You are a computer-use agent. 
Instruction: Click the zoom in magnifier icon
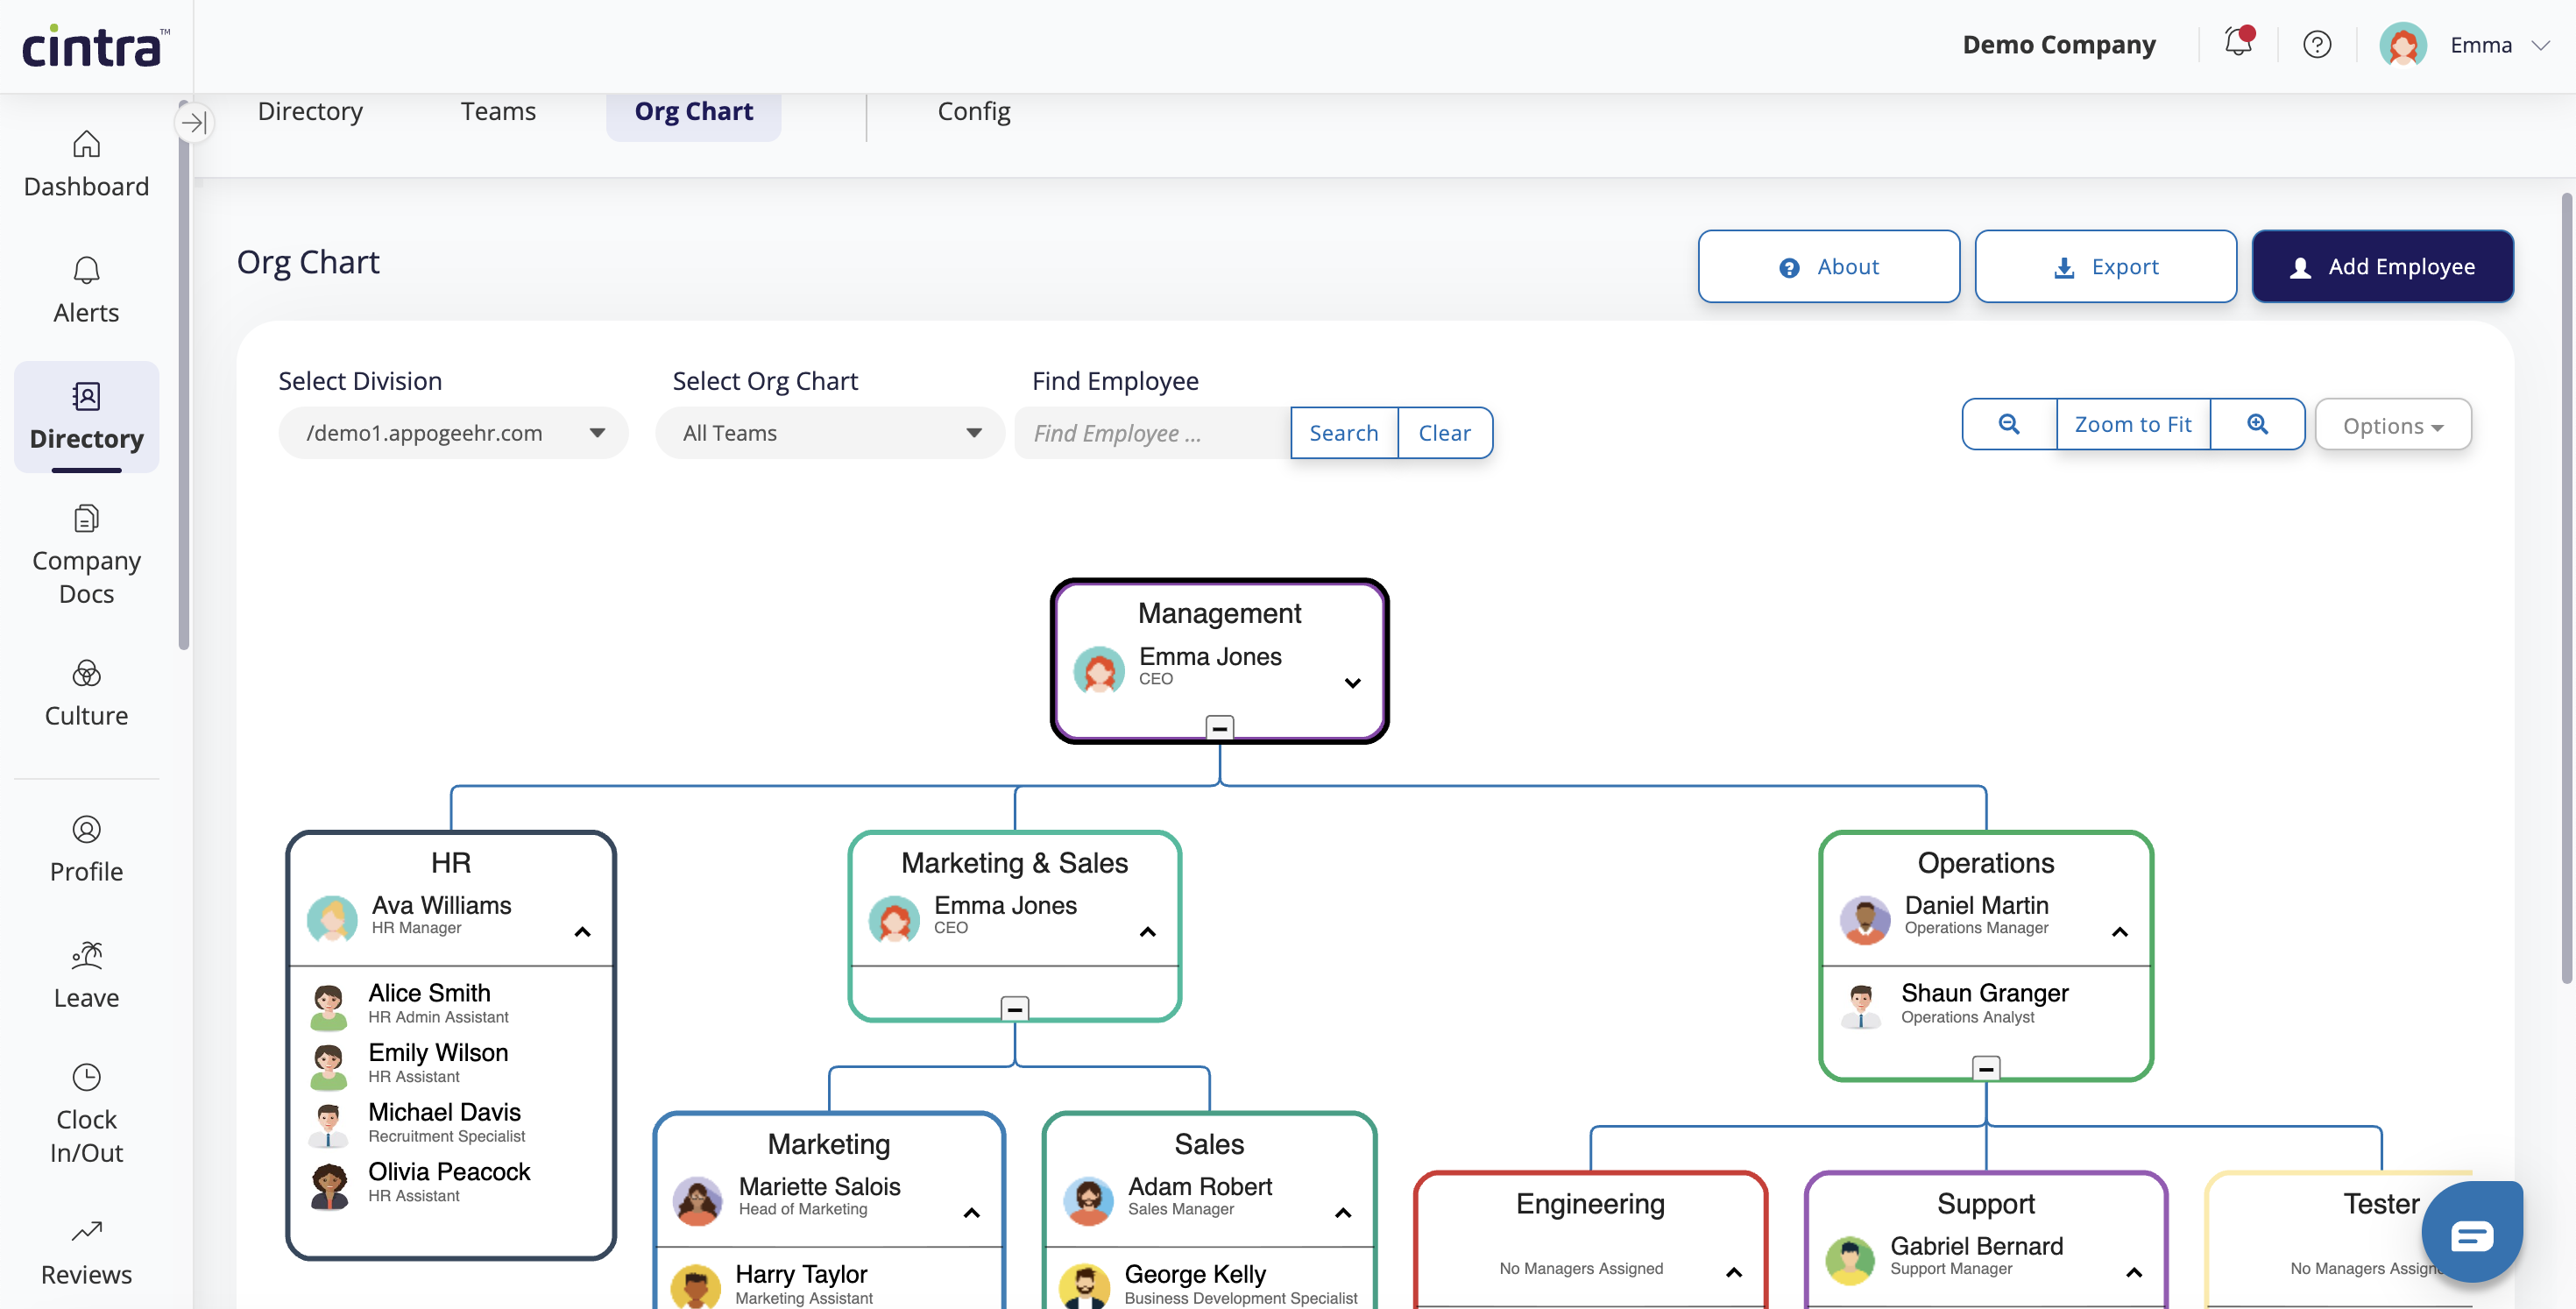(x=2257, y=424)
